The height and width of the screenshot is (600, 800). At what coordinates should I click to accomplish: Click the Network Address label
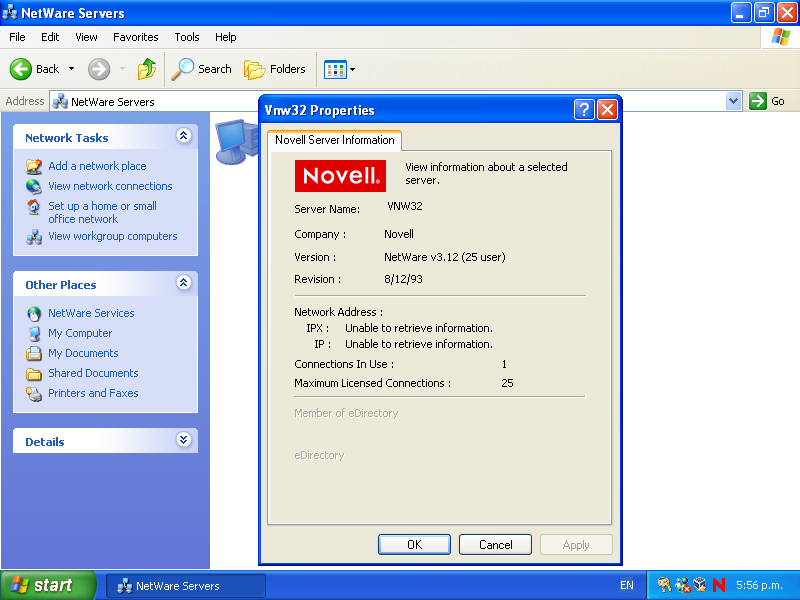point(338,312)
